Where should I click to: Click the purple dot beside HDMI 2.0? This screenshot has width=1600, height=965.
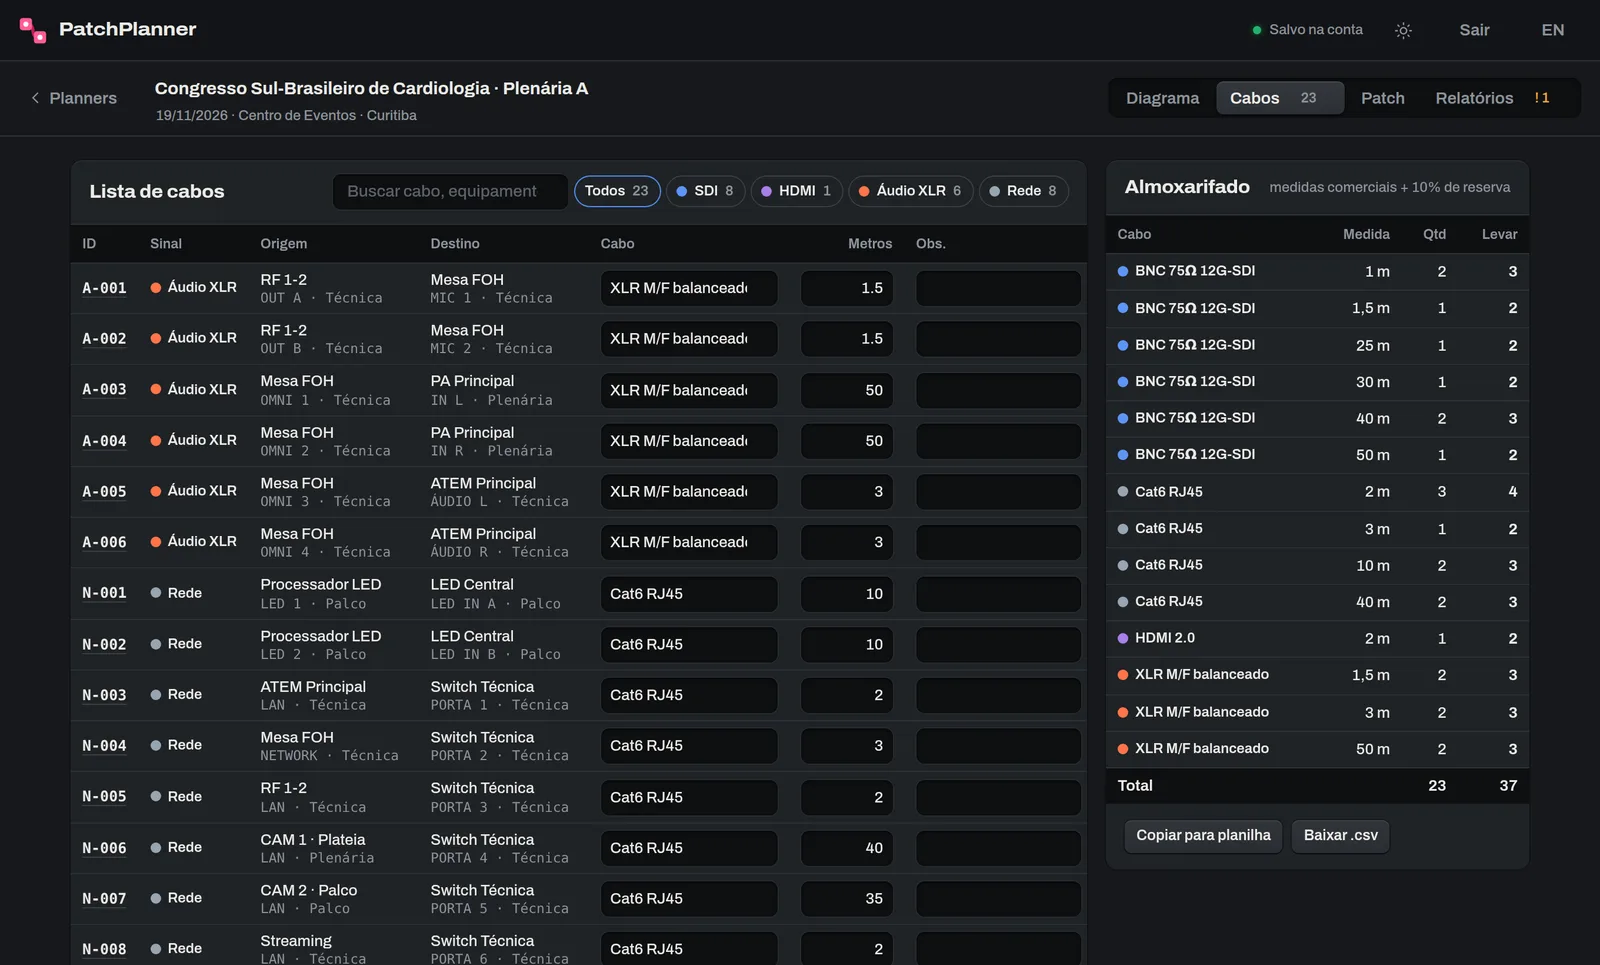click(1123, 638)
